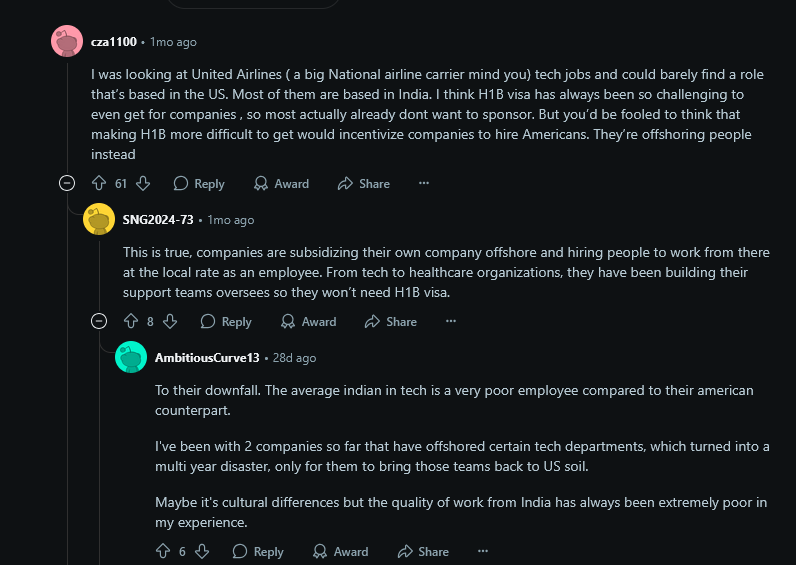The image size is (796, 565).
Task: Collapse cza1100's comment thread
Action: (67, 183)
